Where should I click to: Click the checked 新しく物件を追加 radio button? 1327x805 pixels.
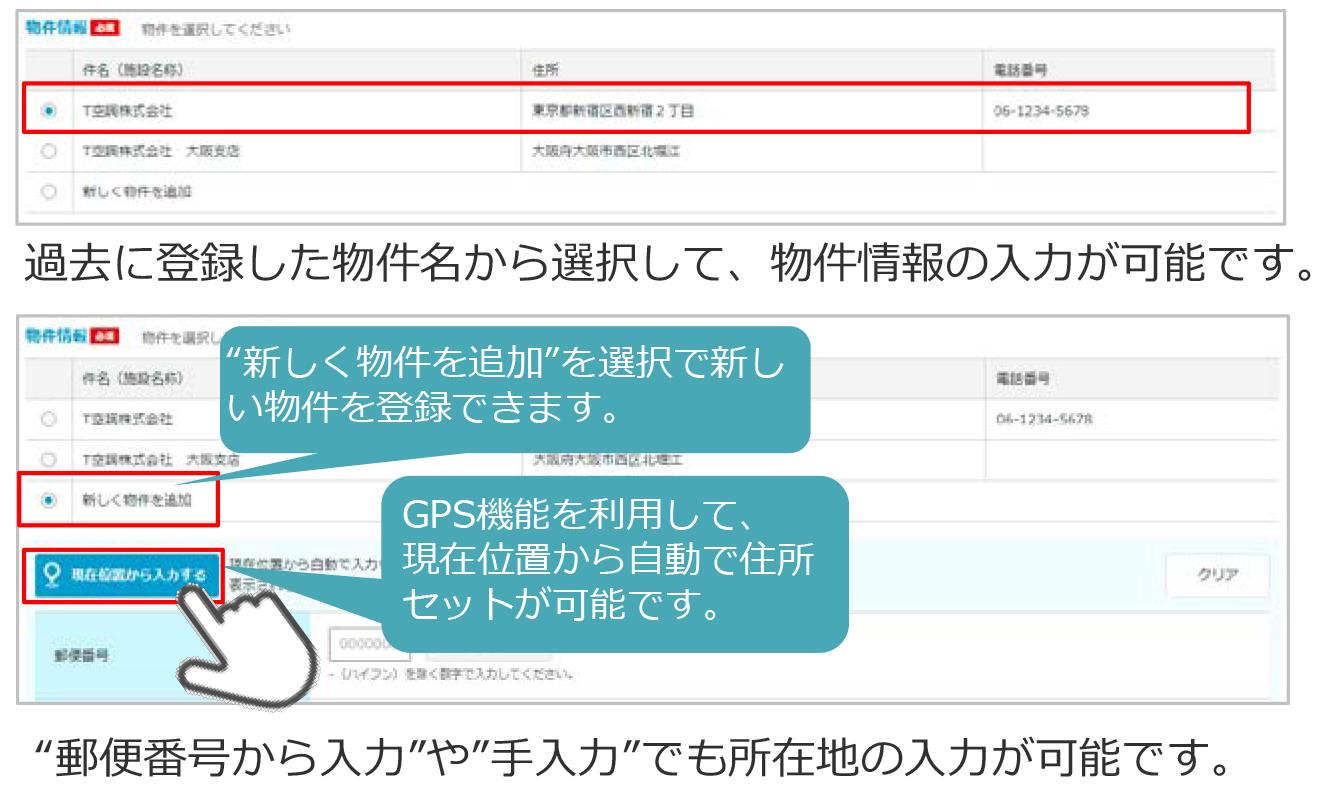(x=49, y=499)
